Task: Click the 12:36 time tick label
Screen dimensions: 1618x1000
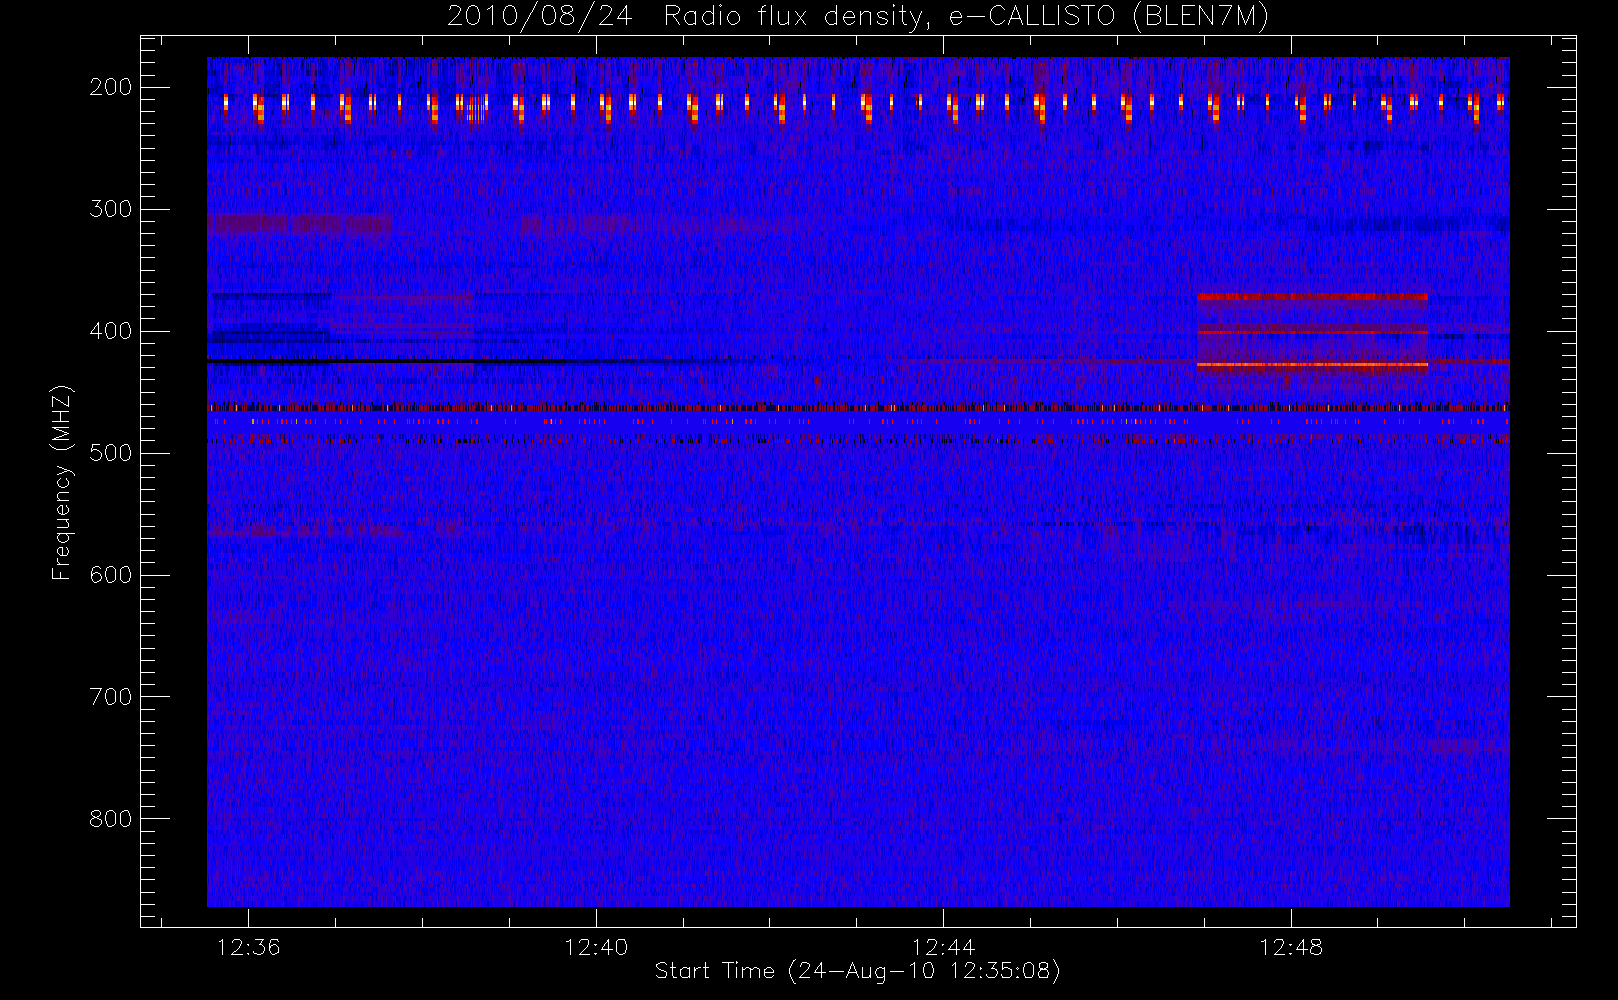Action: 249,946
